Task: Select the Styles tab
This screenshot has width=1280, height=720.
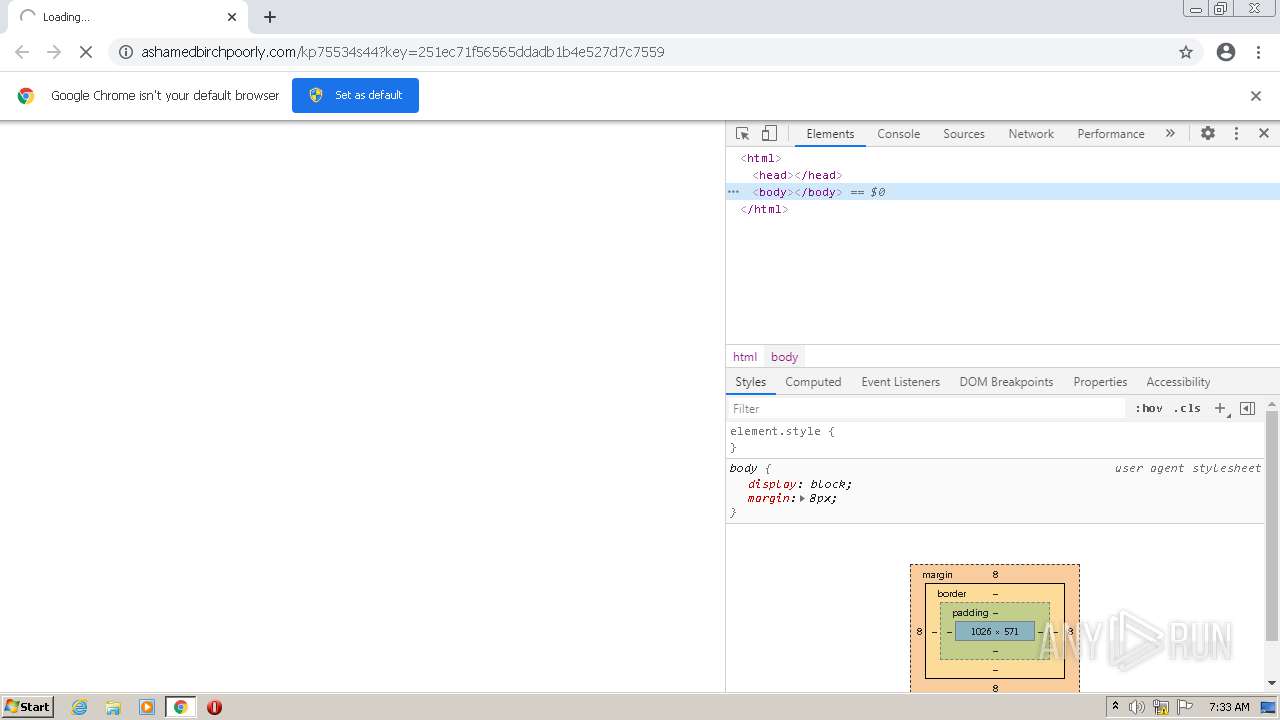Action: (x=750, y=382)
